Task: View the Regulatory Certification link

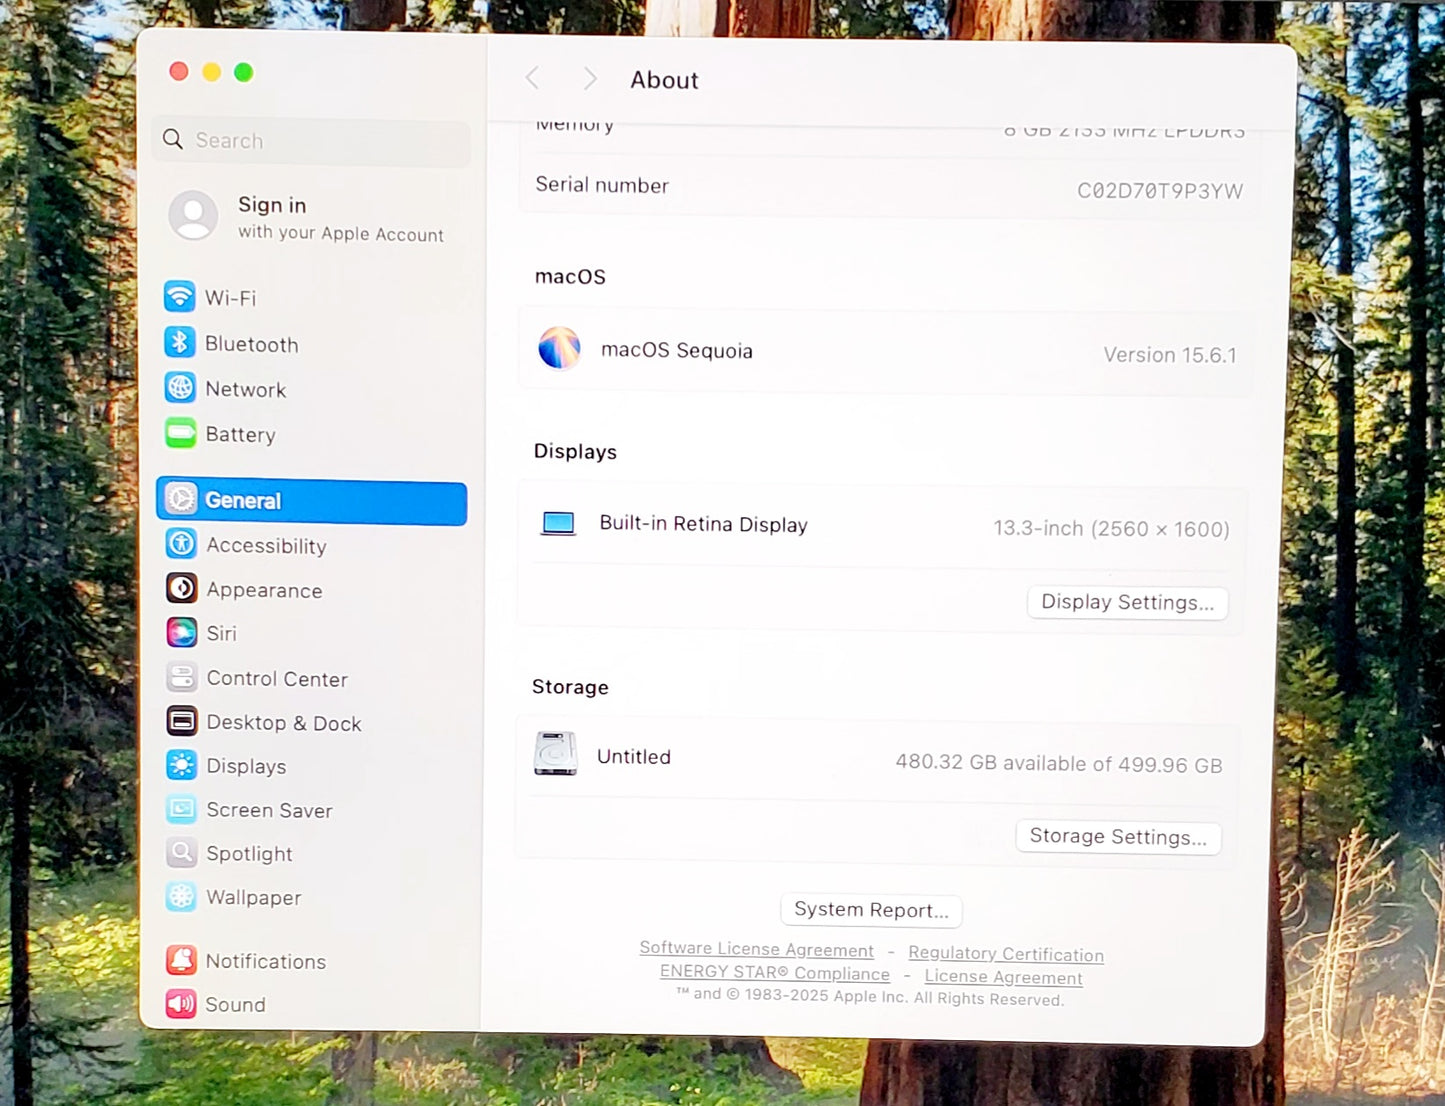Action: [1005, 954]
